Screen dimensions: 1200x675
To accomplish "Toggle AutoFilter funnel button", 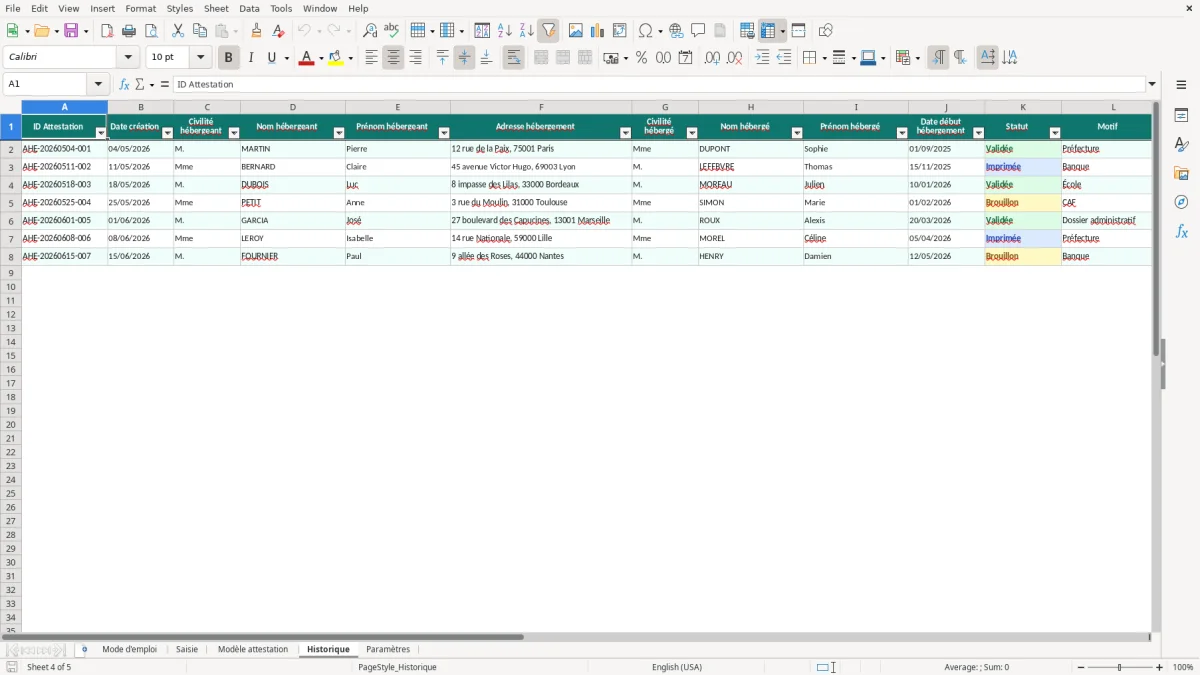I will click(549, 31).
